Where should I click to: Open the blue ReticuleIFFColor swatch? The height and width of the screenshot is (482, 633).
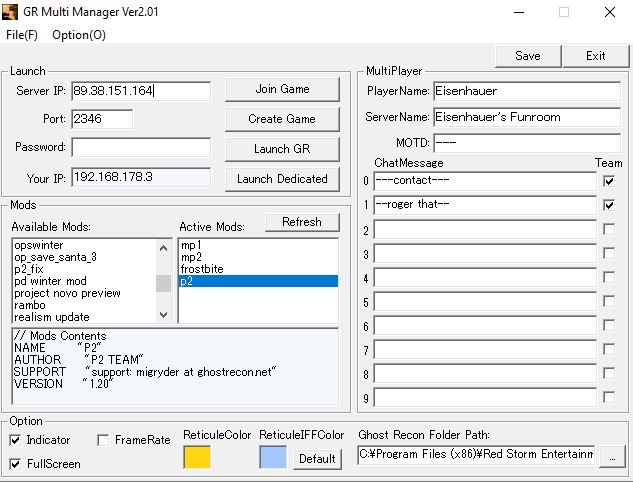tap(273, 457)
